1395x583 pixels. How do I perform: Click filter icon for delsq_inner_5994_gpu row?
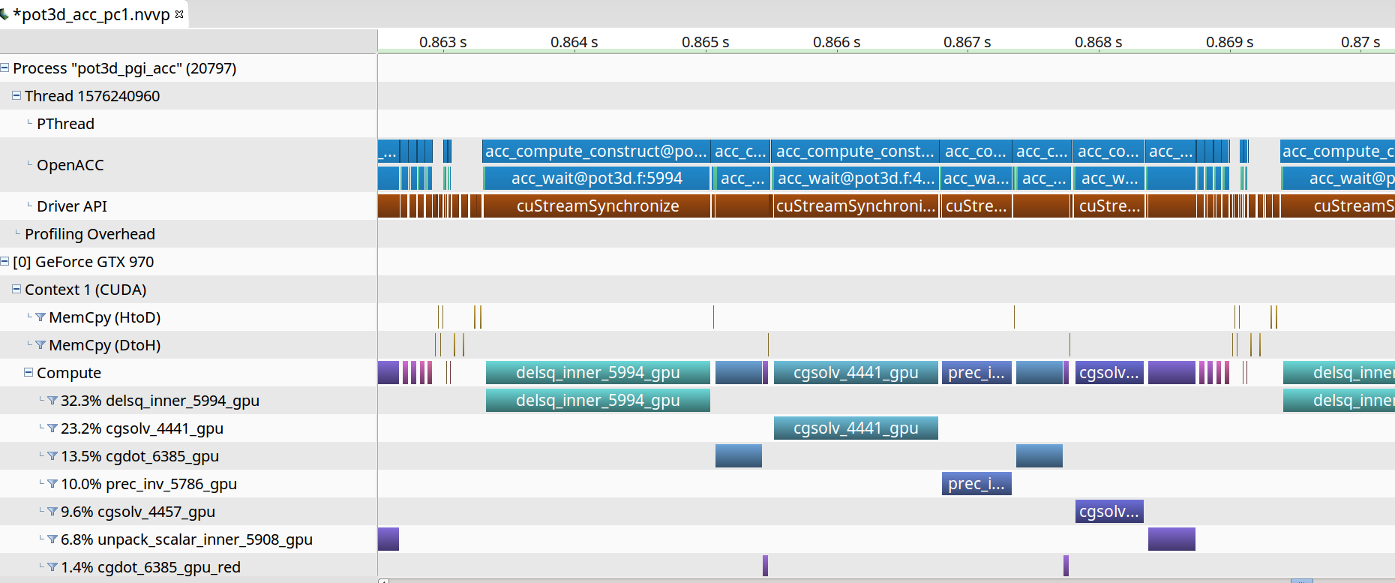pos(52,401)
